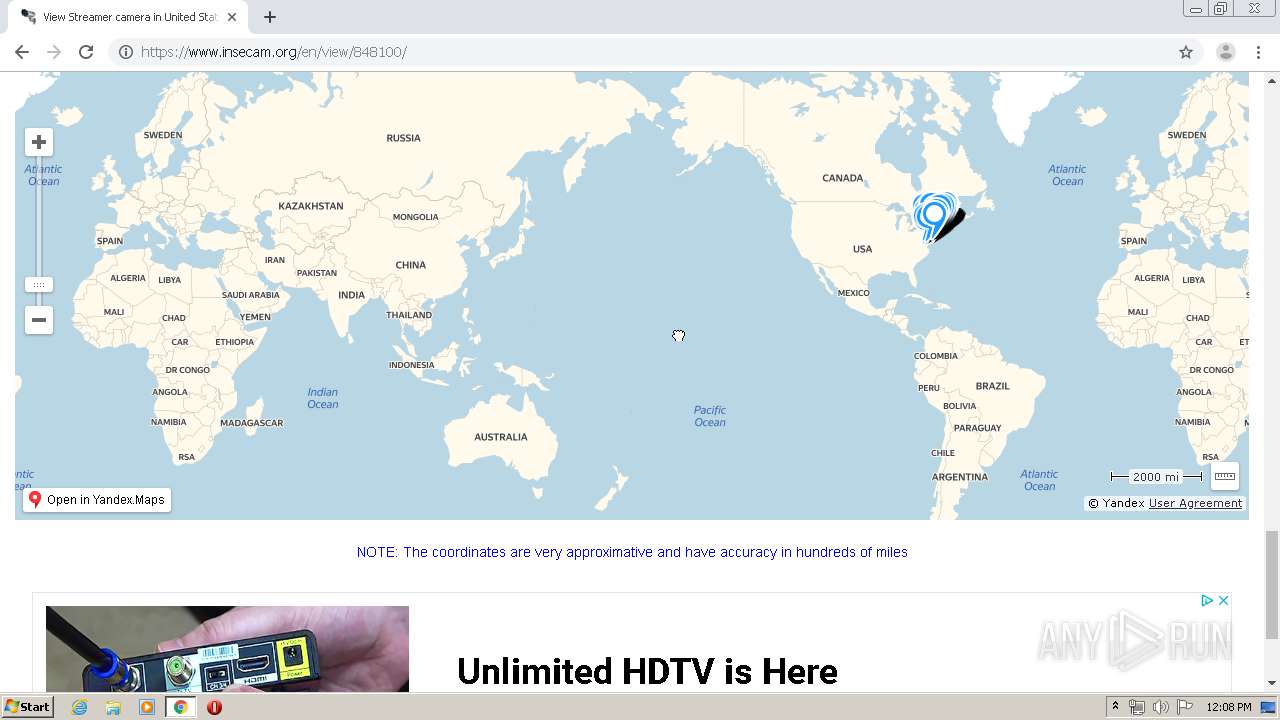This screenshot has width=1280, height=720.
Task: Click the BRAZIL label on map
Action: point(993,386)
